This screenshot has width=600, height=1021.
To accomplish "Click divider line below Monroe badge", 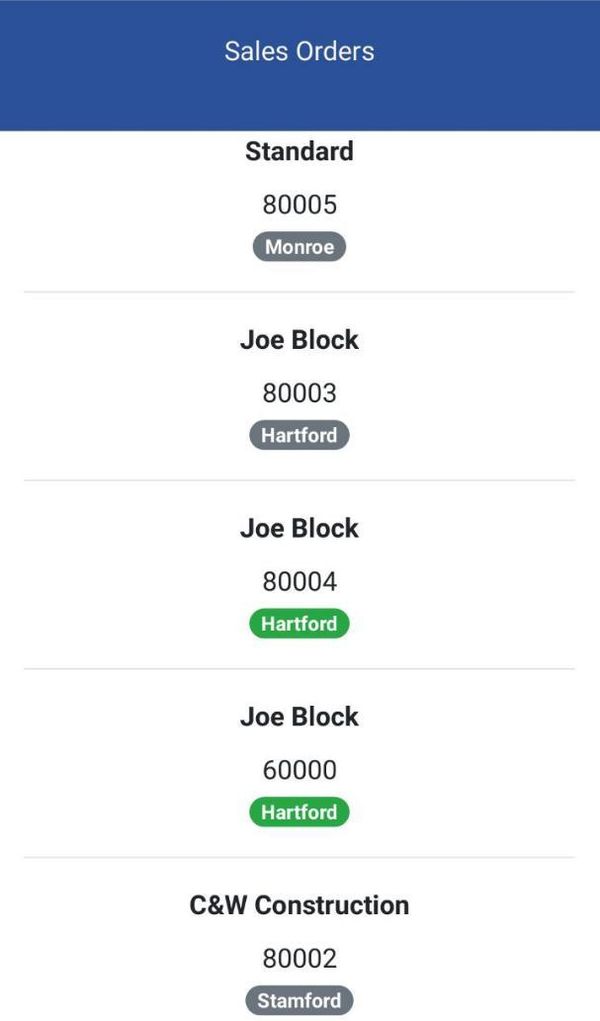I will click(299, 292).
